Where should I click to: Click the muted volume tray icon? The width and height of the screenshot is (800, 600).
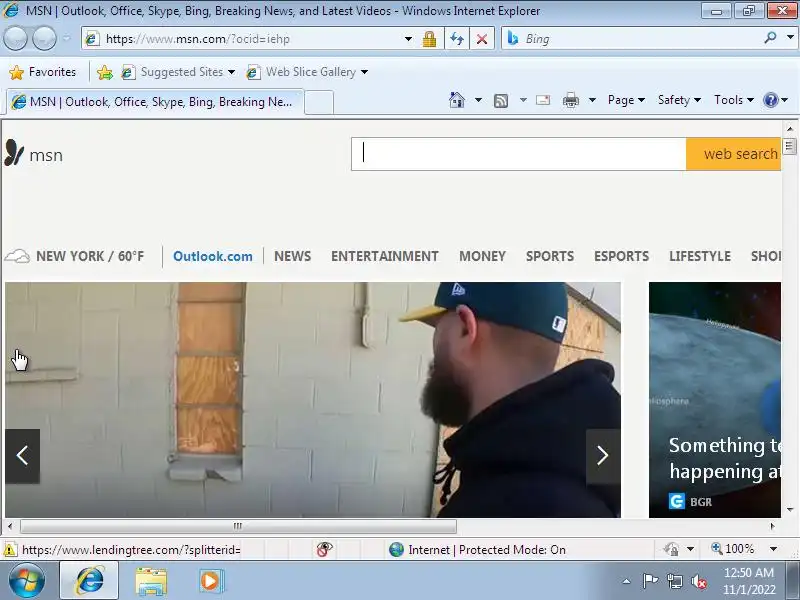(699, 581)
